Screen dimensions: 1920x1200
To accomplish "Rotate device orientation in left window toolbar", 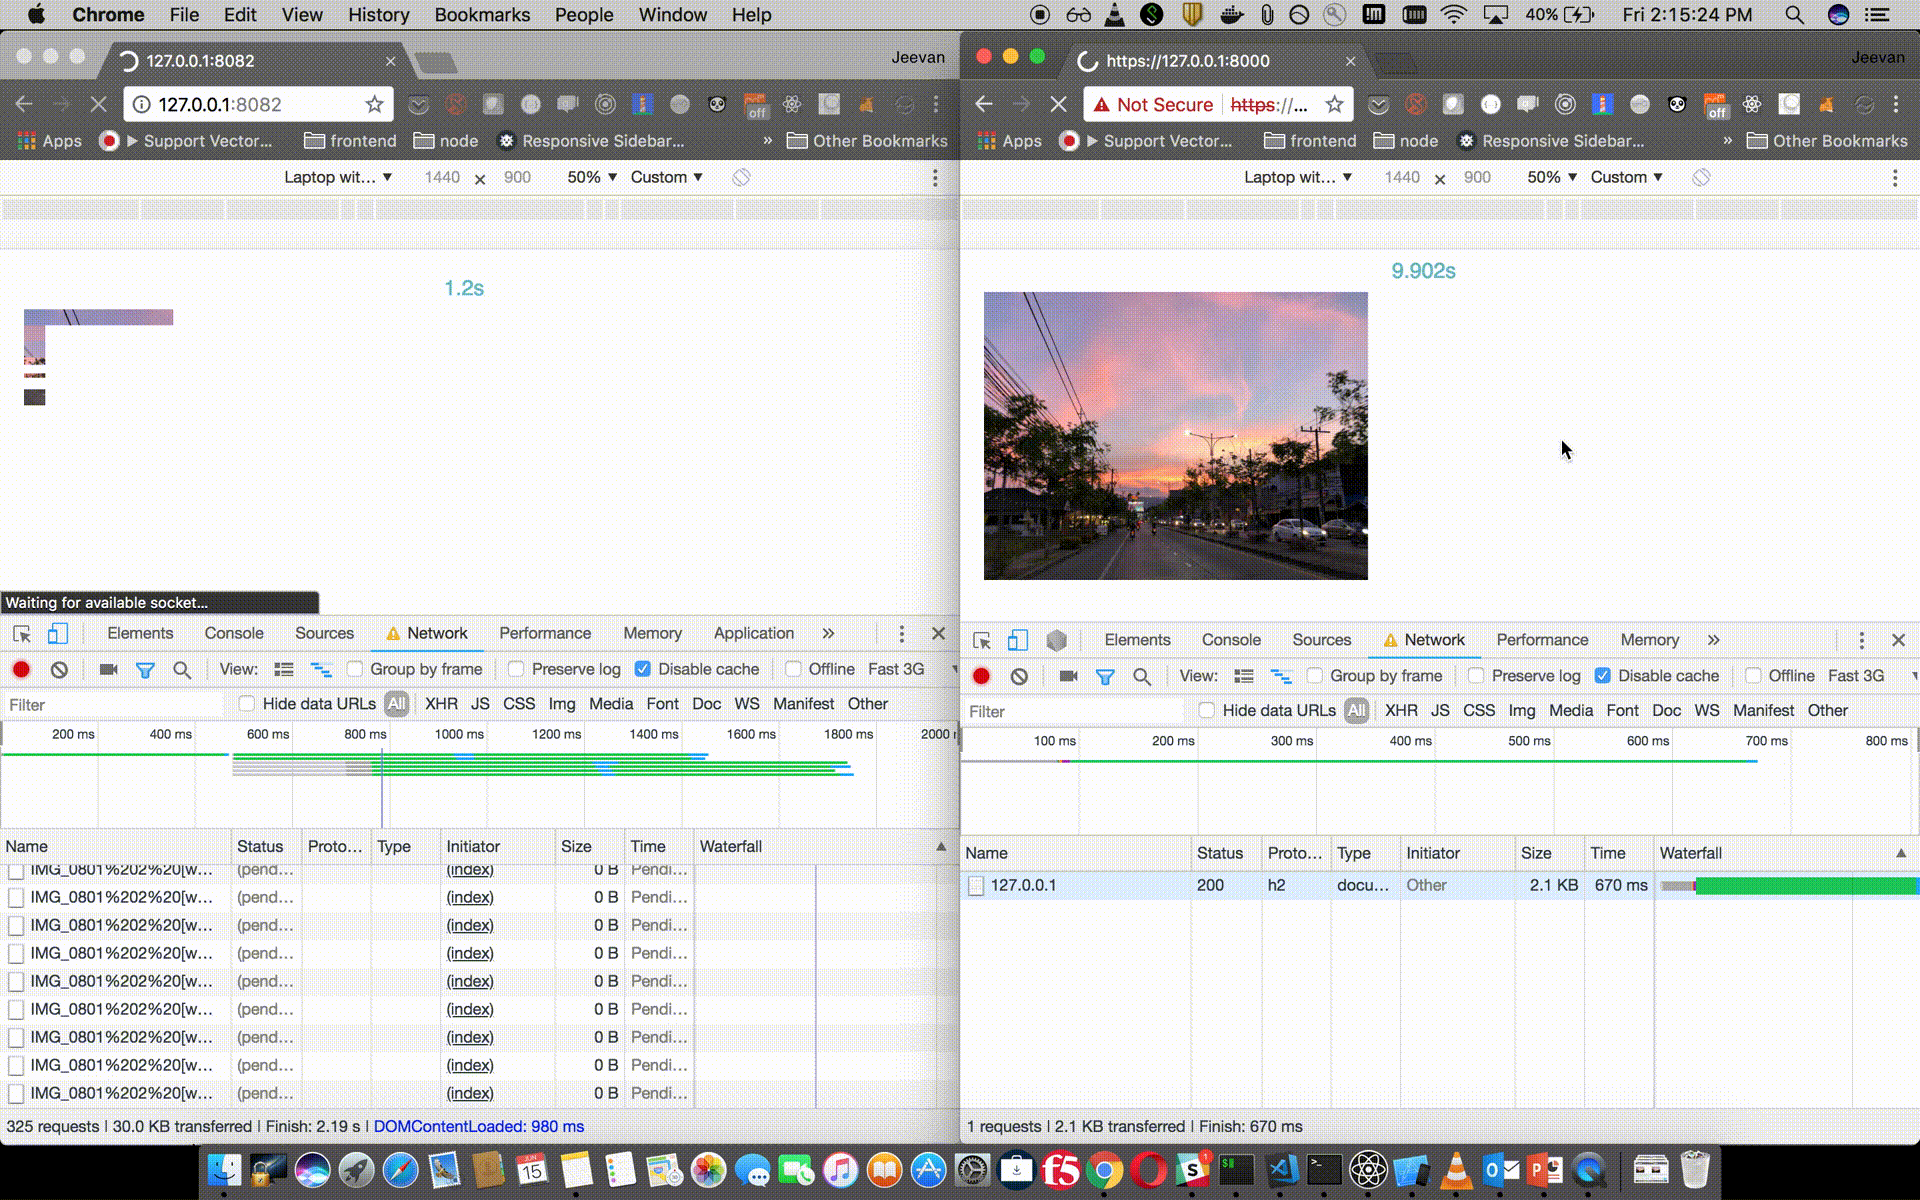I will (741, 177).
